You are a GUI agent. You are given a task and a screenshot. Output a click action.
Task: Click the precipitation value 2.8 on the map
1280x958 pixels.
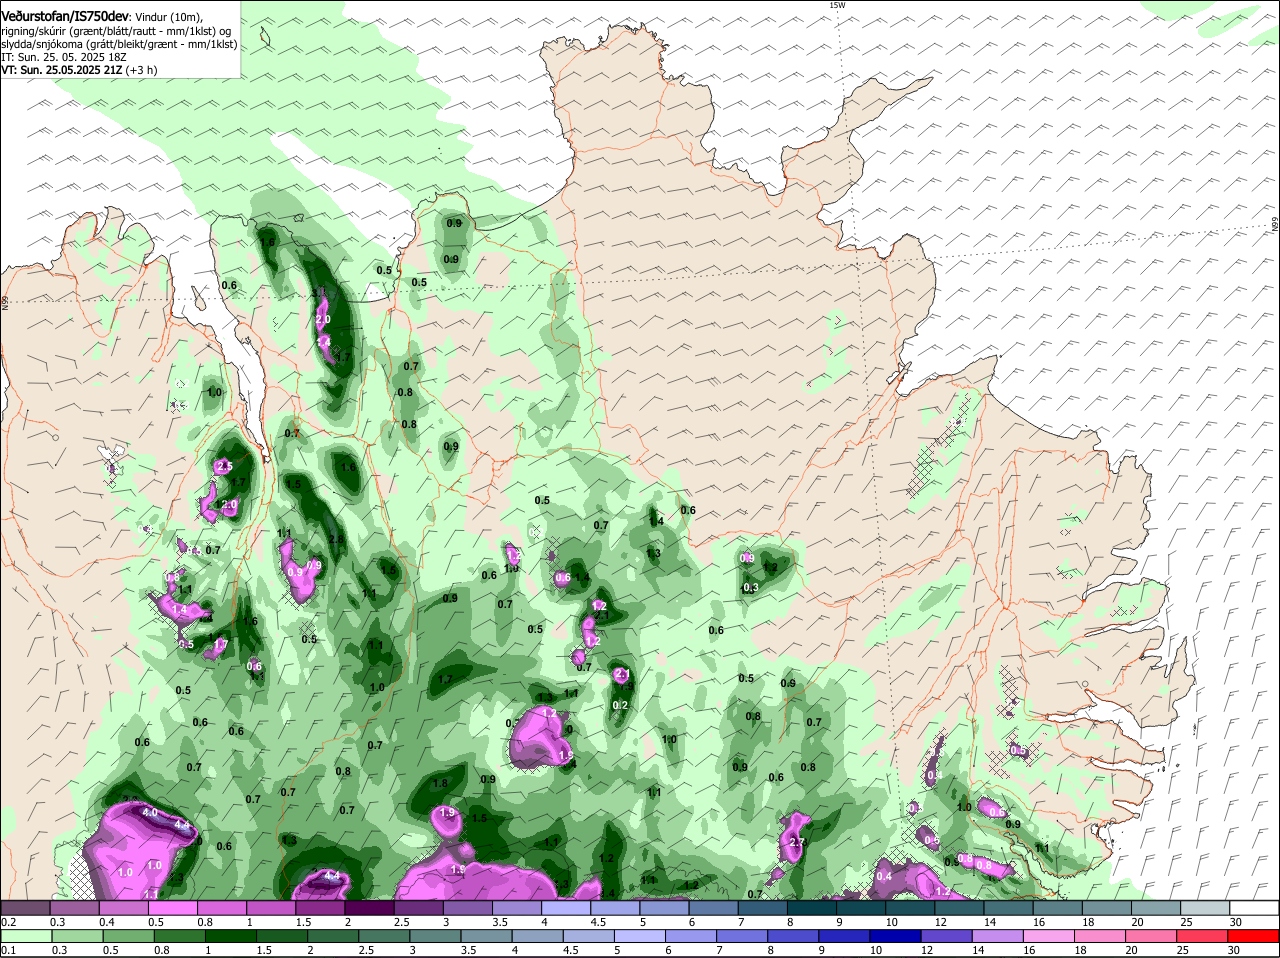(x=336, y=539)
